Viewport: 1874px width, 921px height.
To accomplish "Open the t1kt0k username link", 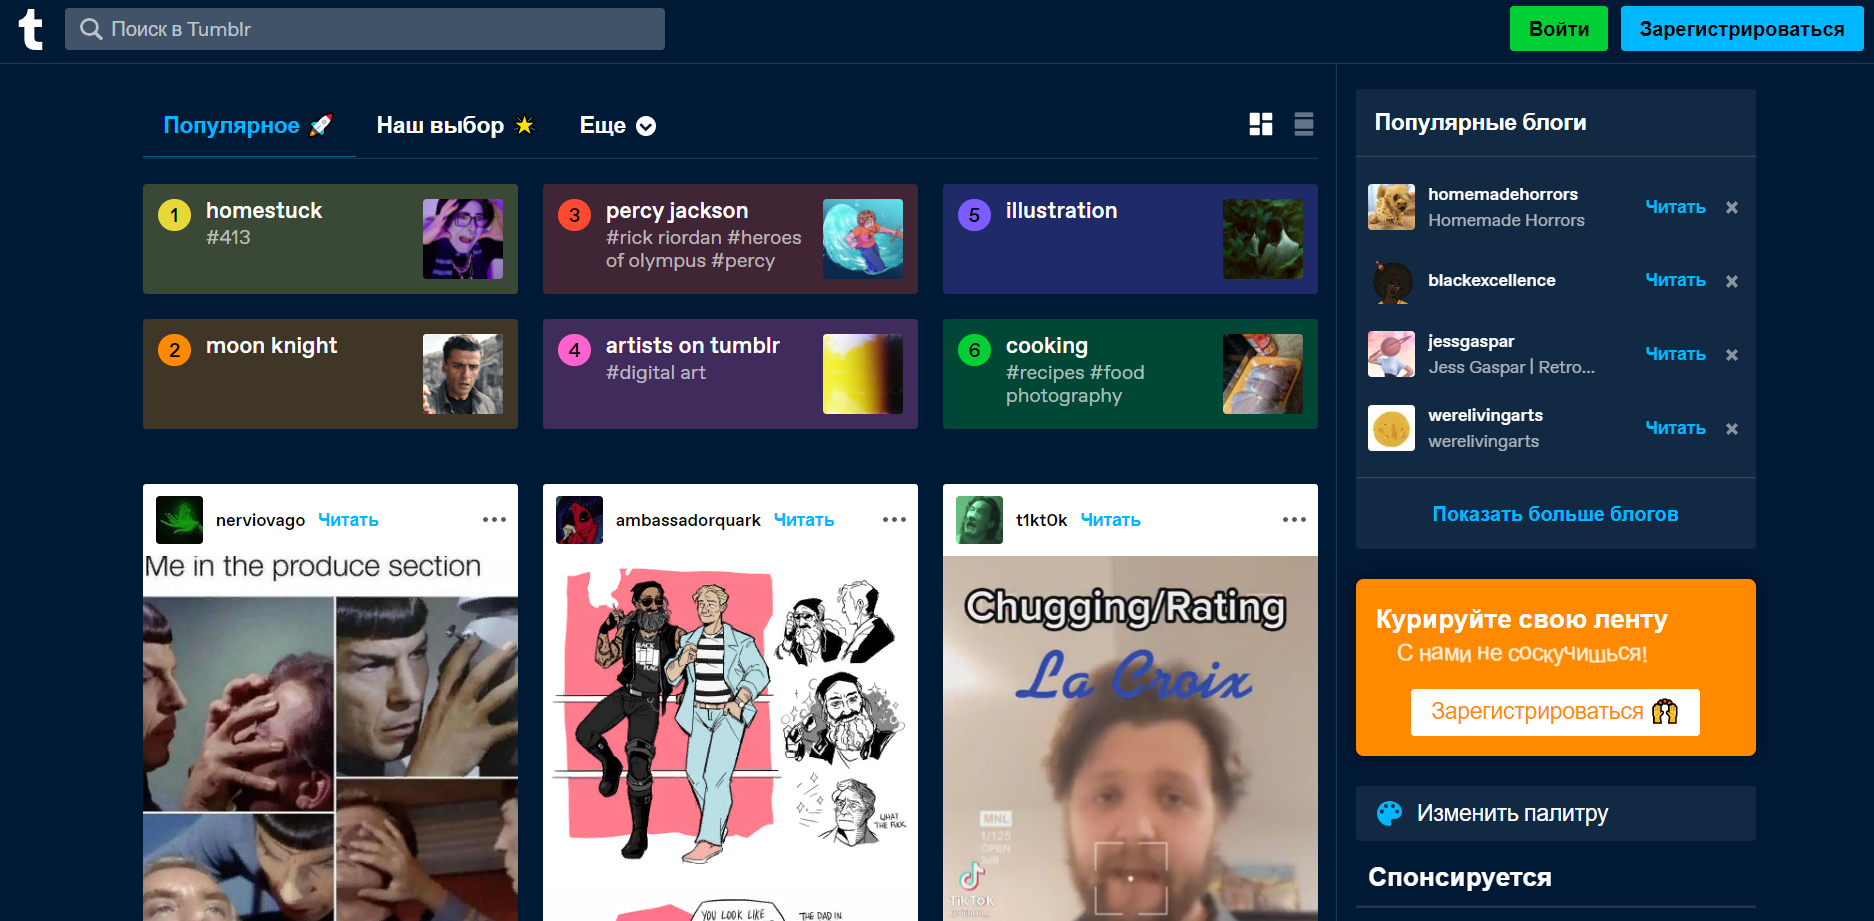I will (x=1042, y=520).
